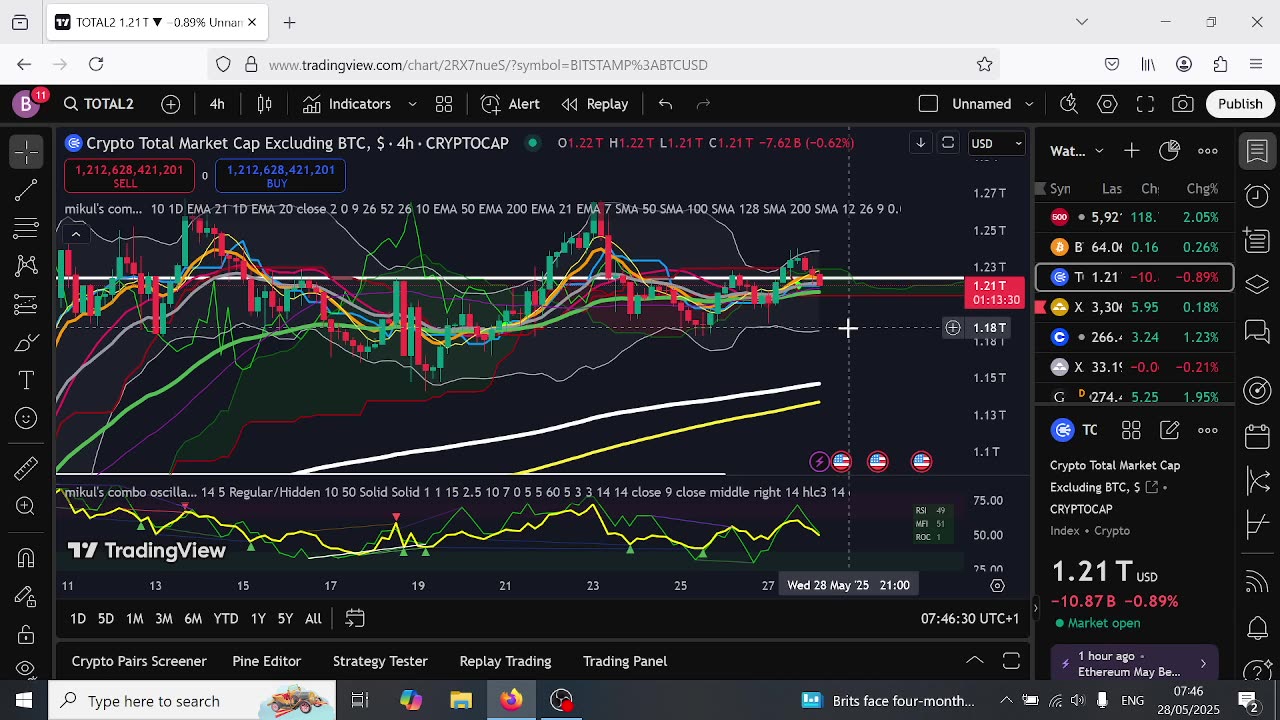Expand the bottom panel chevron
The width and height of the screenshot is (1280, 720).
[x=974, y=661]
